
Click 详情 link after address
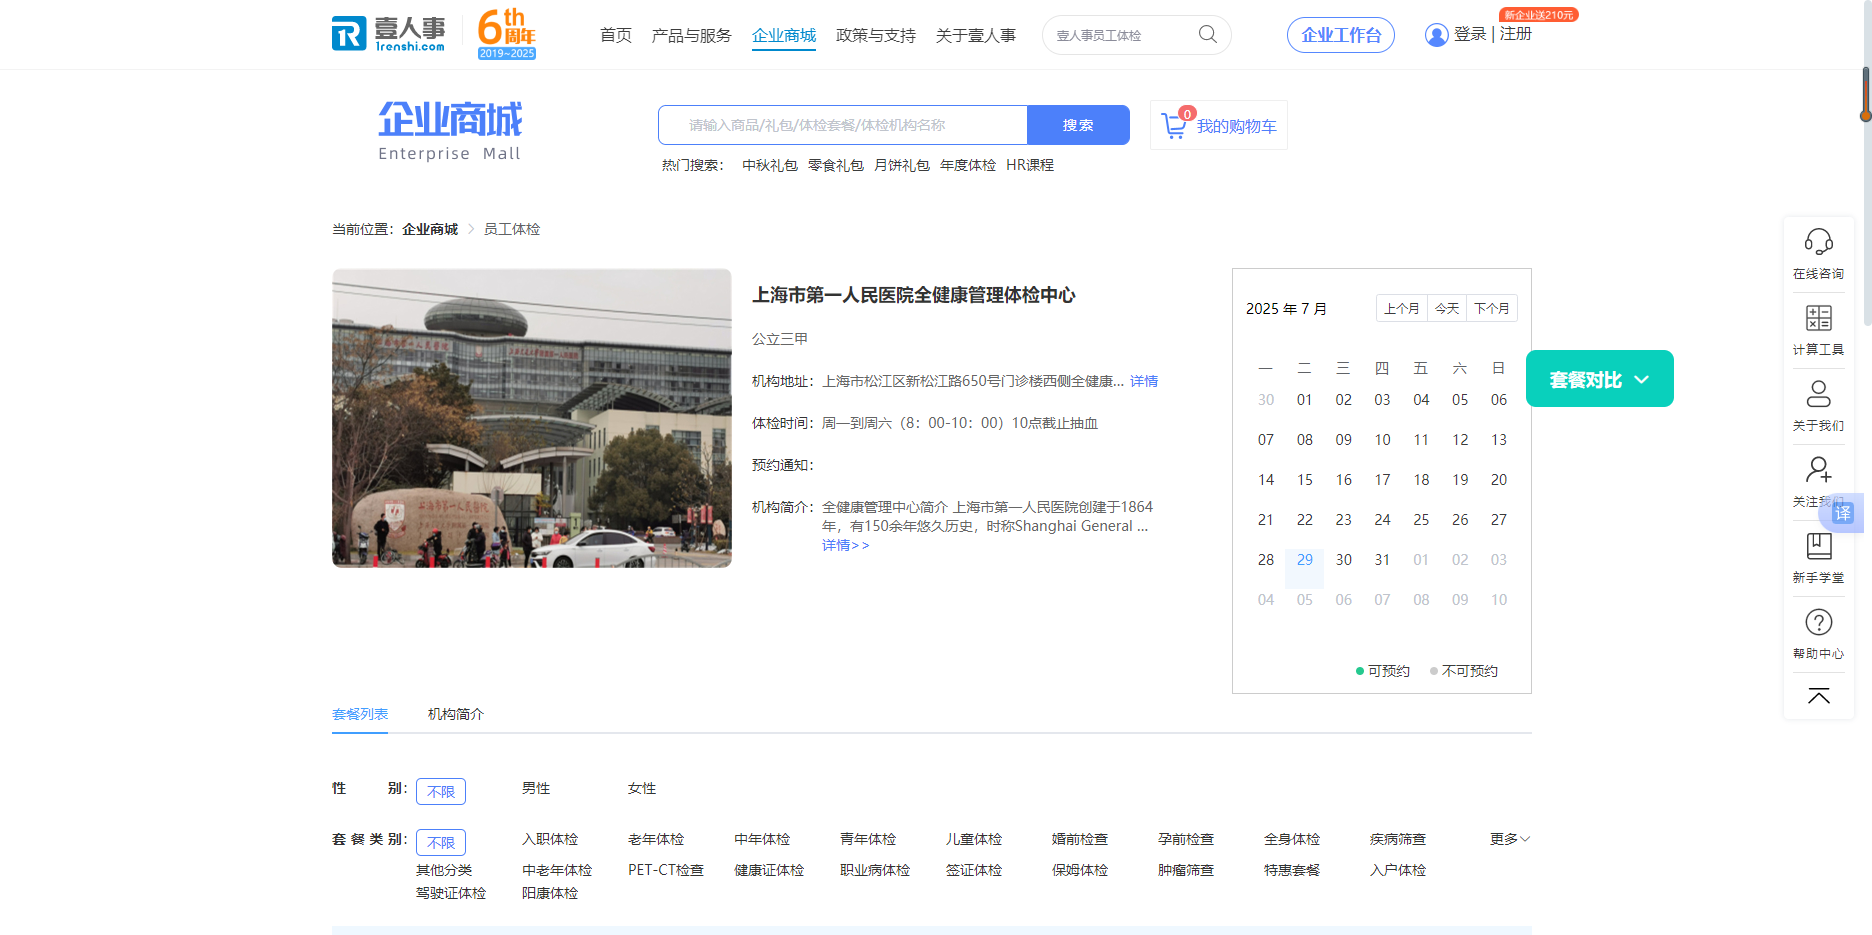pyautogui.click(x=1144, y=381)
